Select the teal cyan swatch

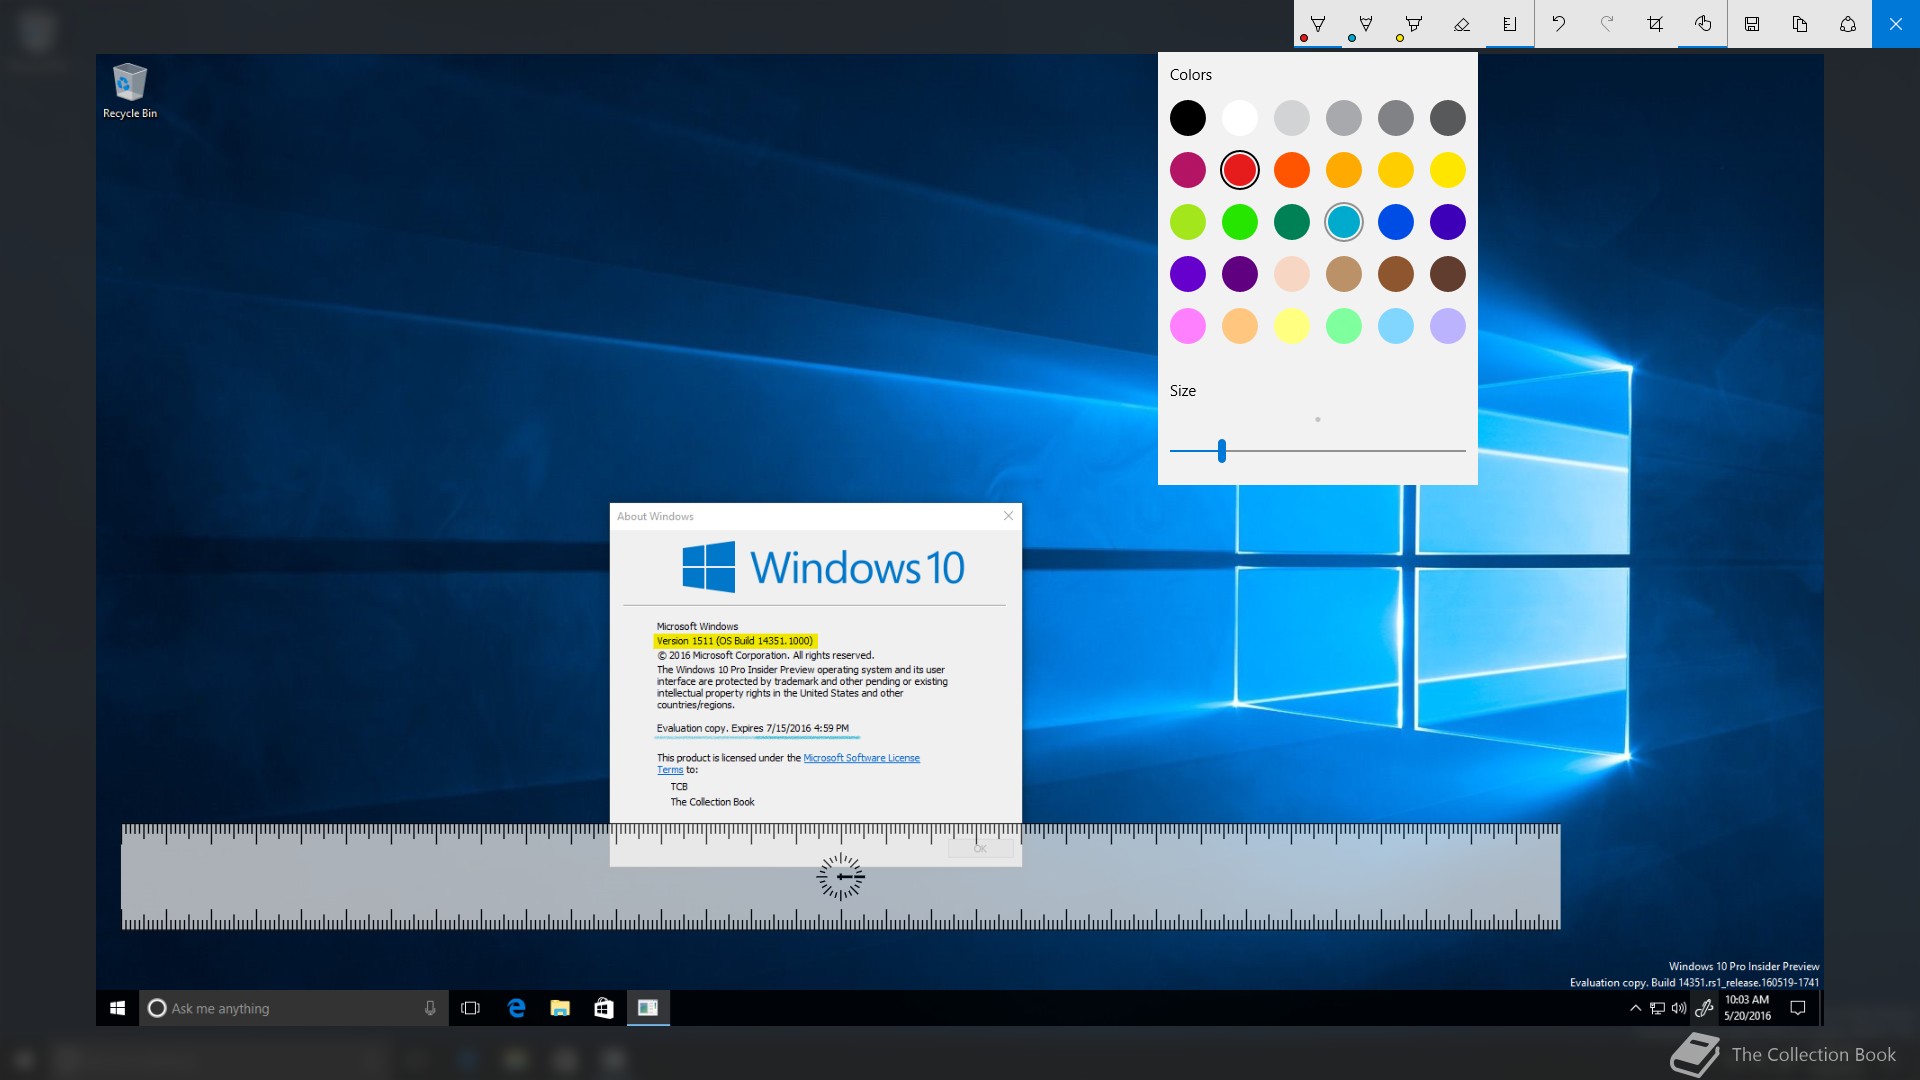1344,222
